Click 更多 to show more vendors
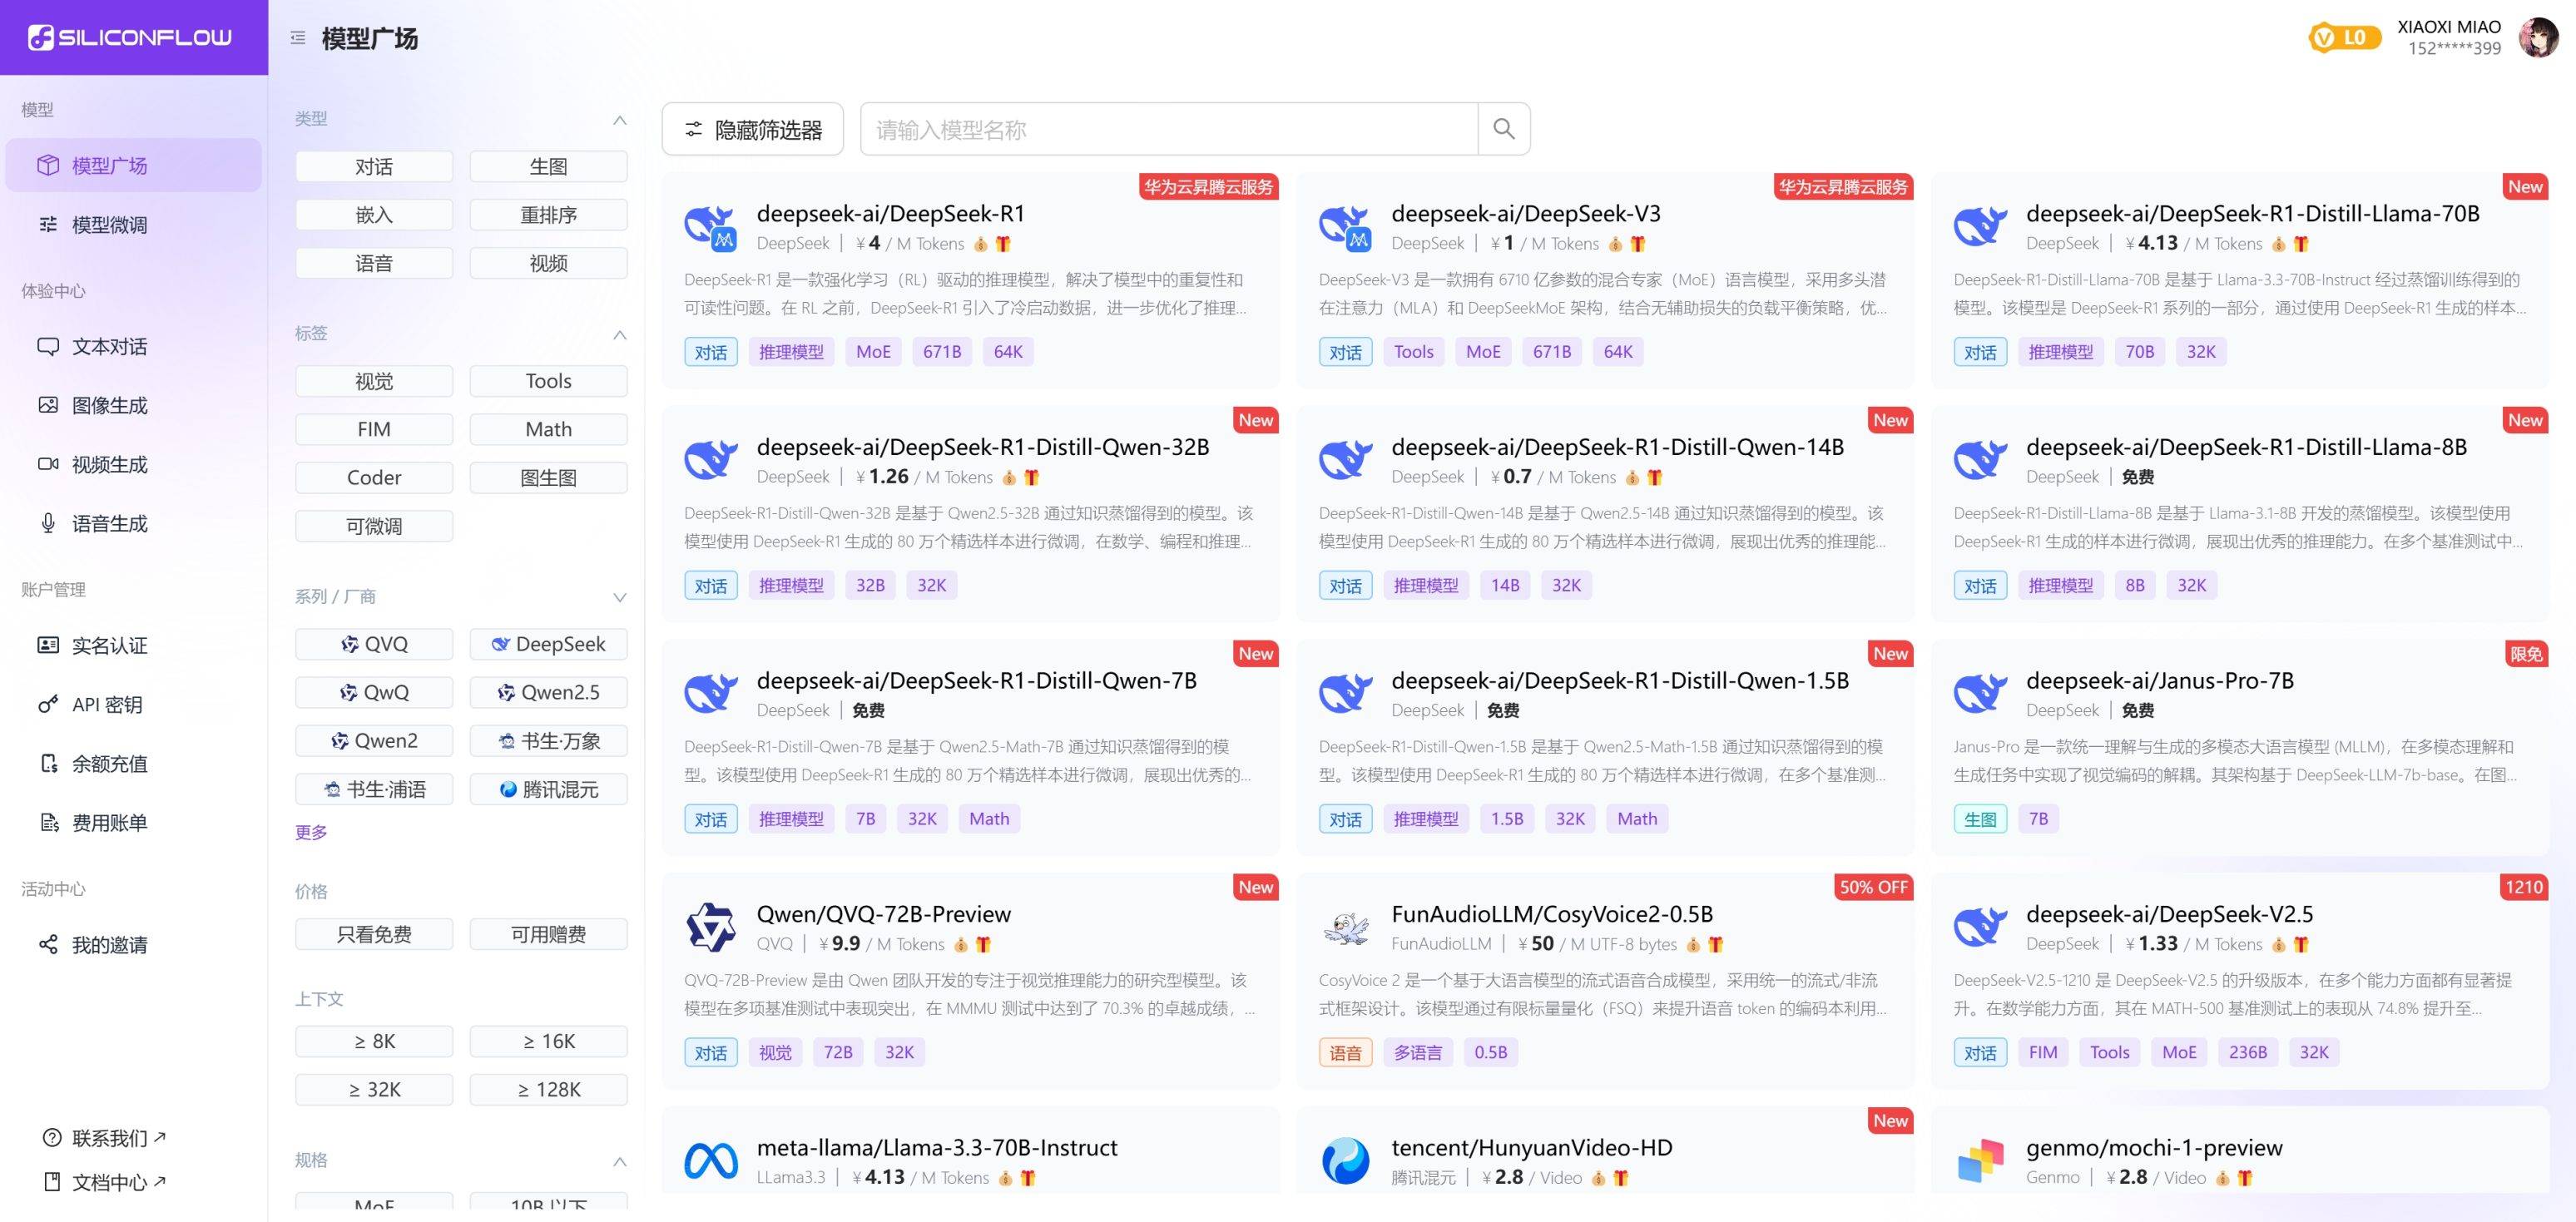 coord(310,832)
